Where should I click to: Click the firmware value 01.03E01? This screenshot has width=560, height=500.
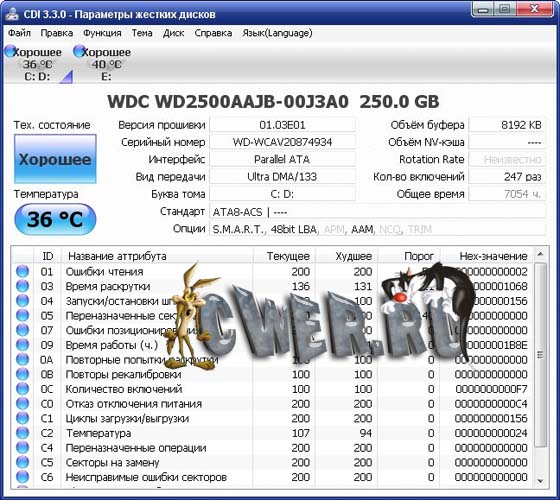pyautogui.click(x=282, y=125)
